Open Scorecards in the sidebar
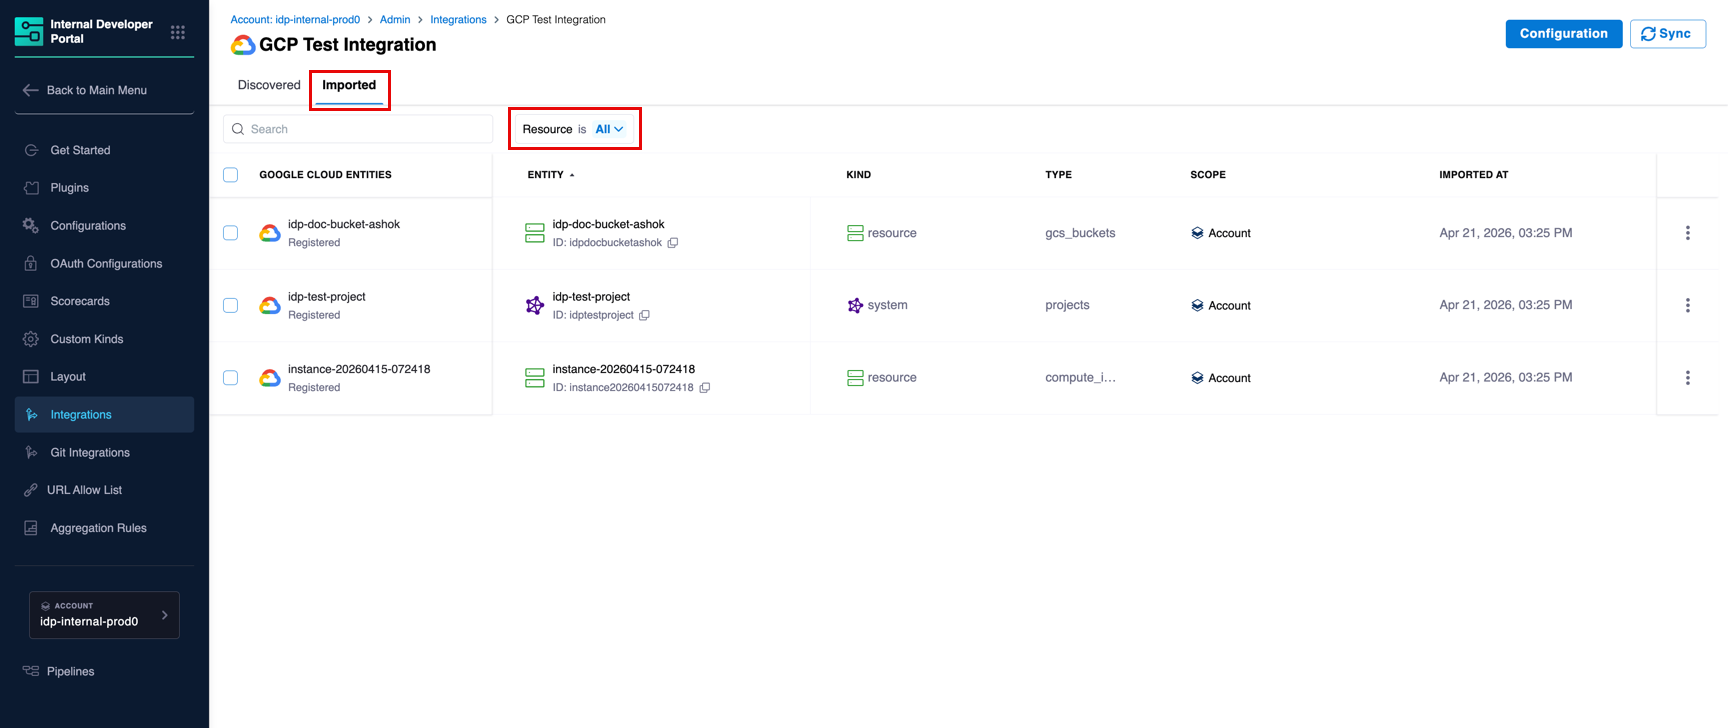 104,301
